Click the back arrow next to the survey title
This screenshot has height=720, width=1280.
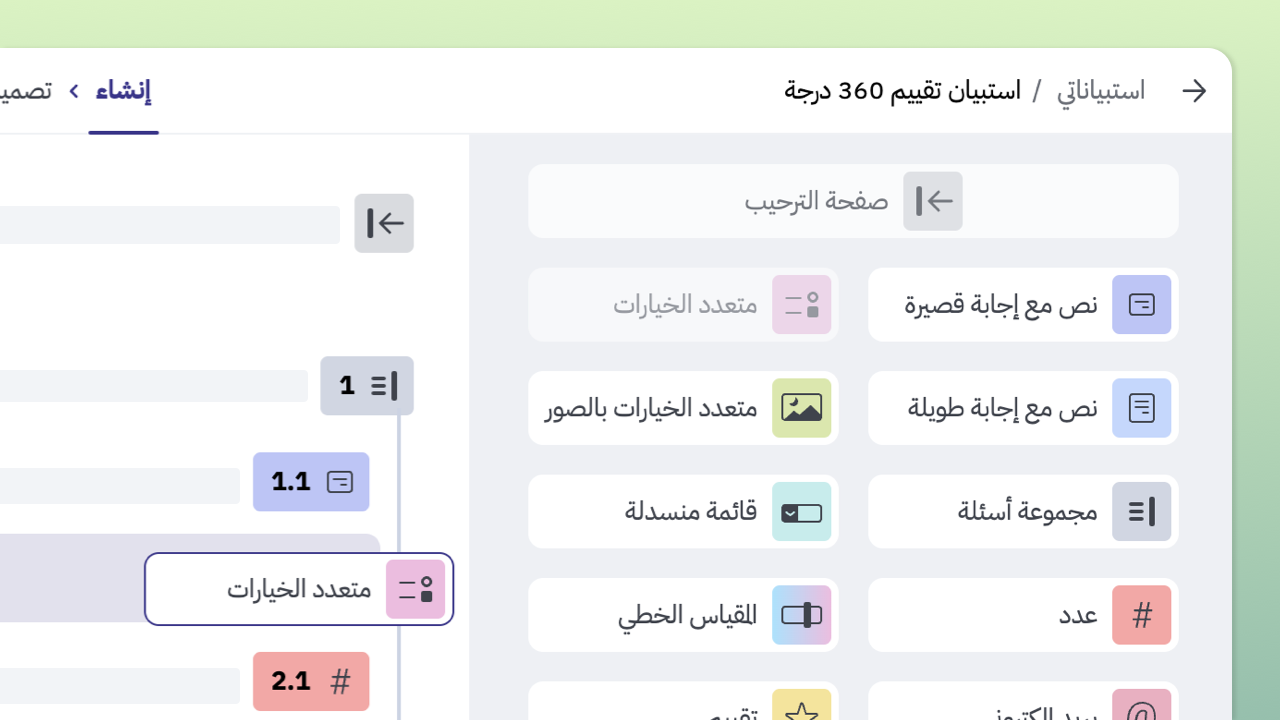[1194, 90]
